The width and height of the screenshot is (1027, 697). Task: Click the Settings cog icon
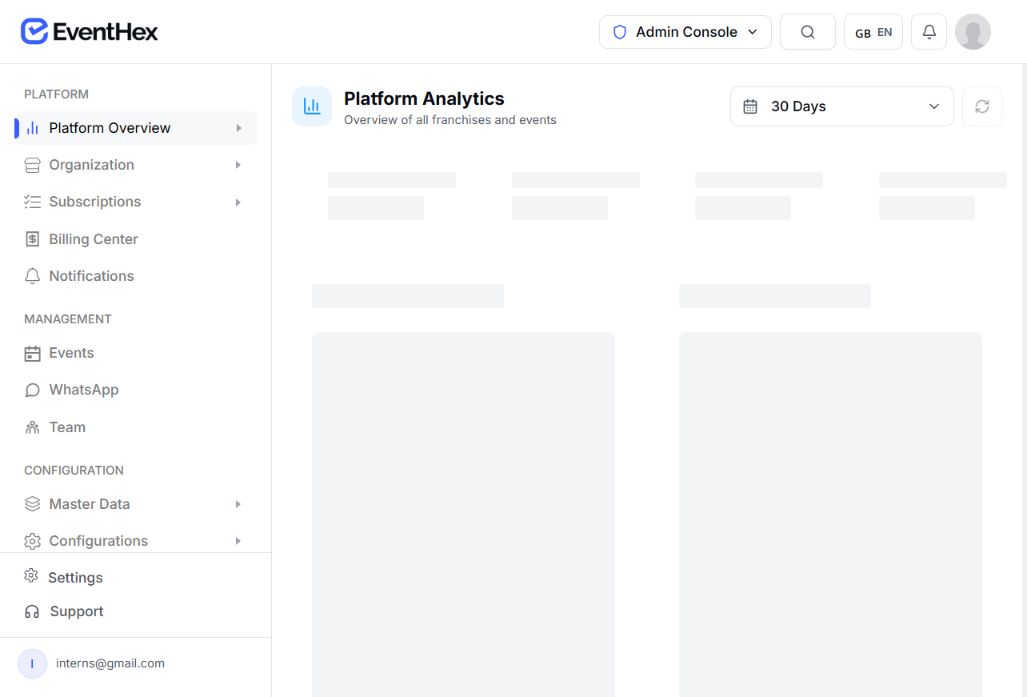pos(31,576)
